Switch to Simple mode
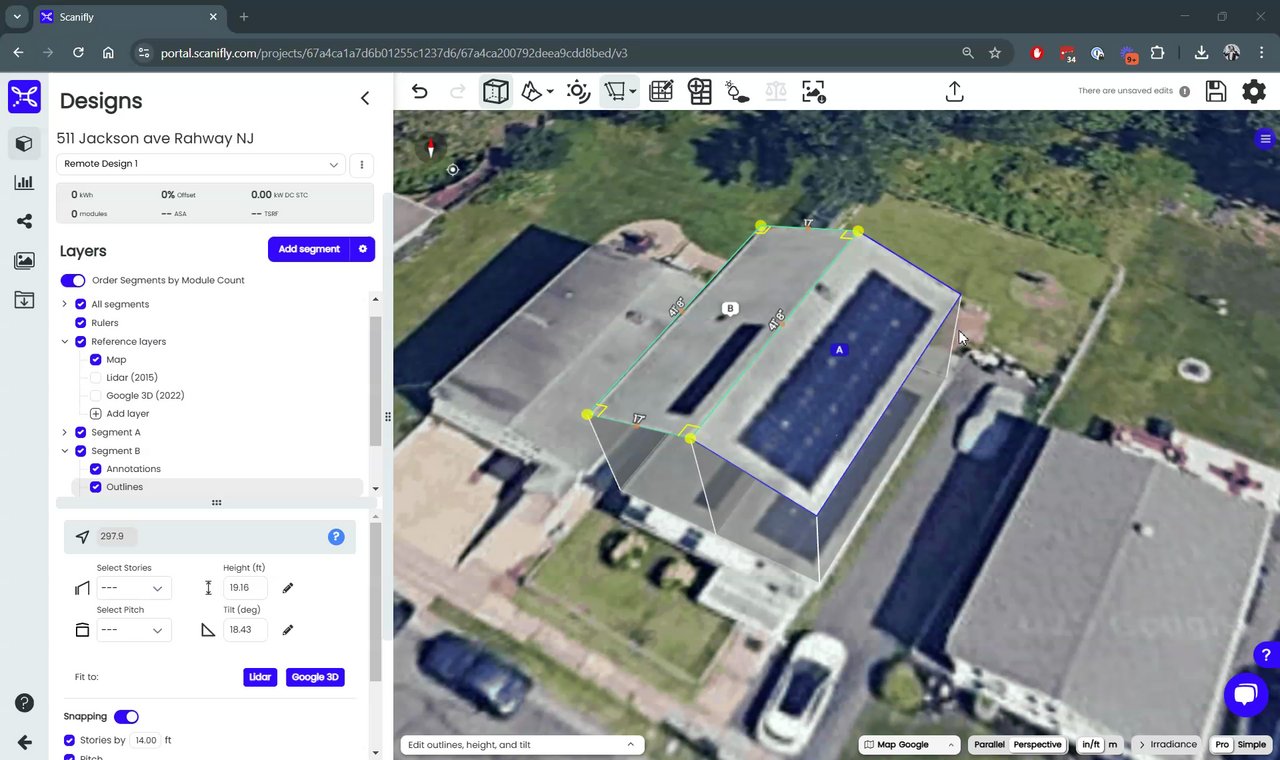This screenshot has width=1280, height=760. click(1252, 745)
